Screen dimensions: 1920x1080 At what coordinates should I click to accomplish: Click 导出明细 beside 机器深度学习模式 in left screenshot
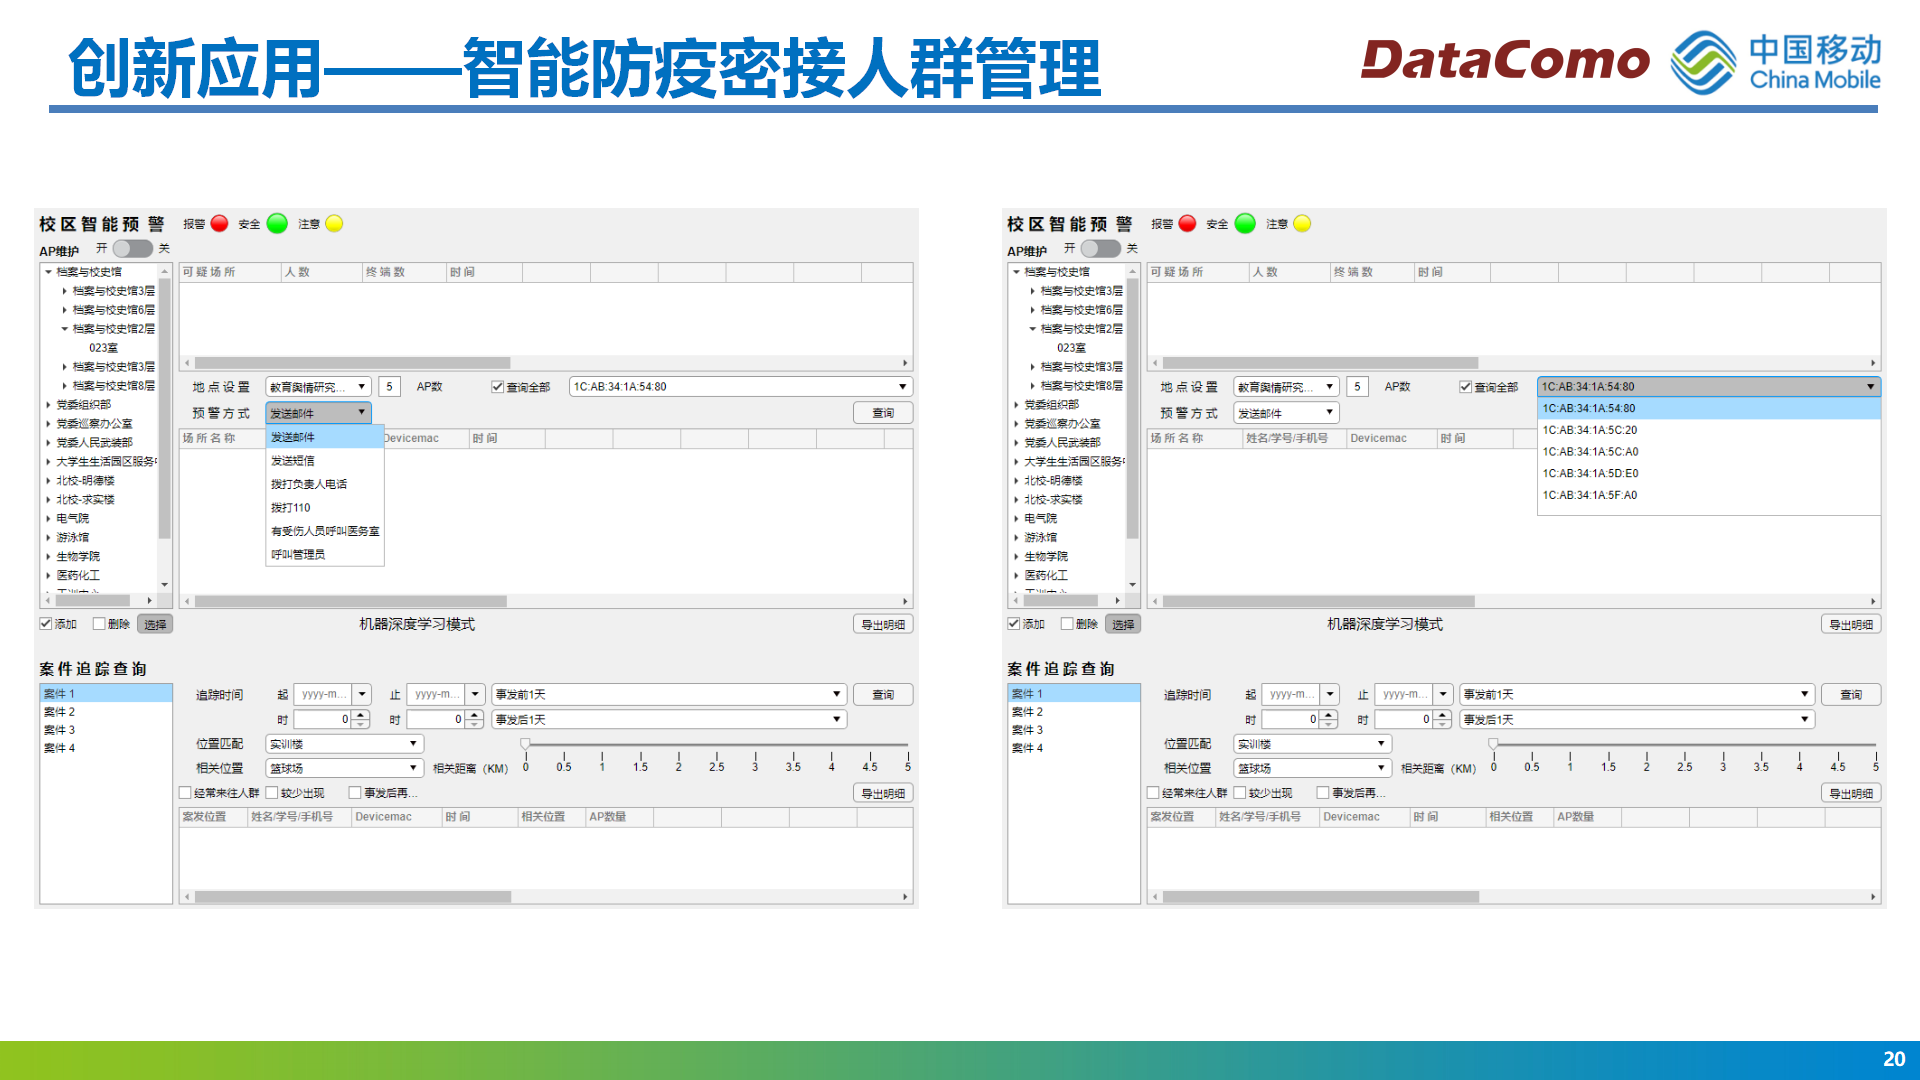pyautogui.click(x=883, y=624)
